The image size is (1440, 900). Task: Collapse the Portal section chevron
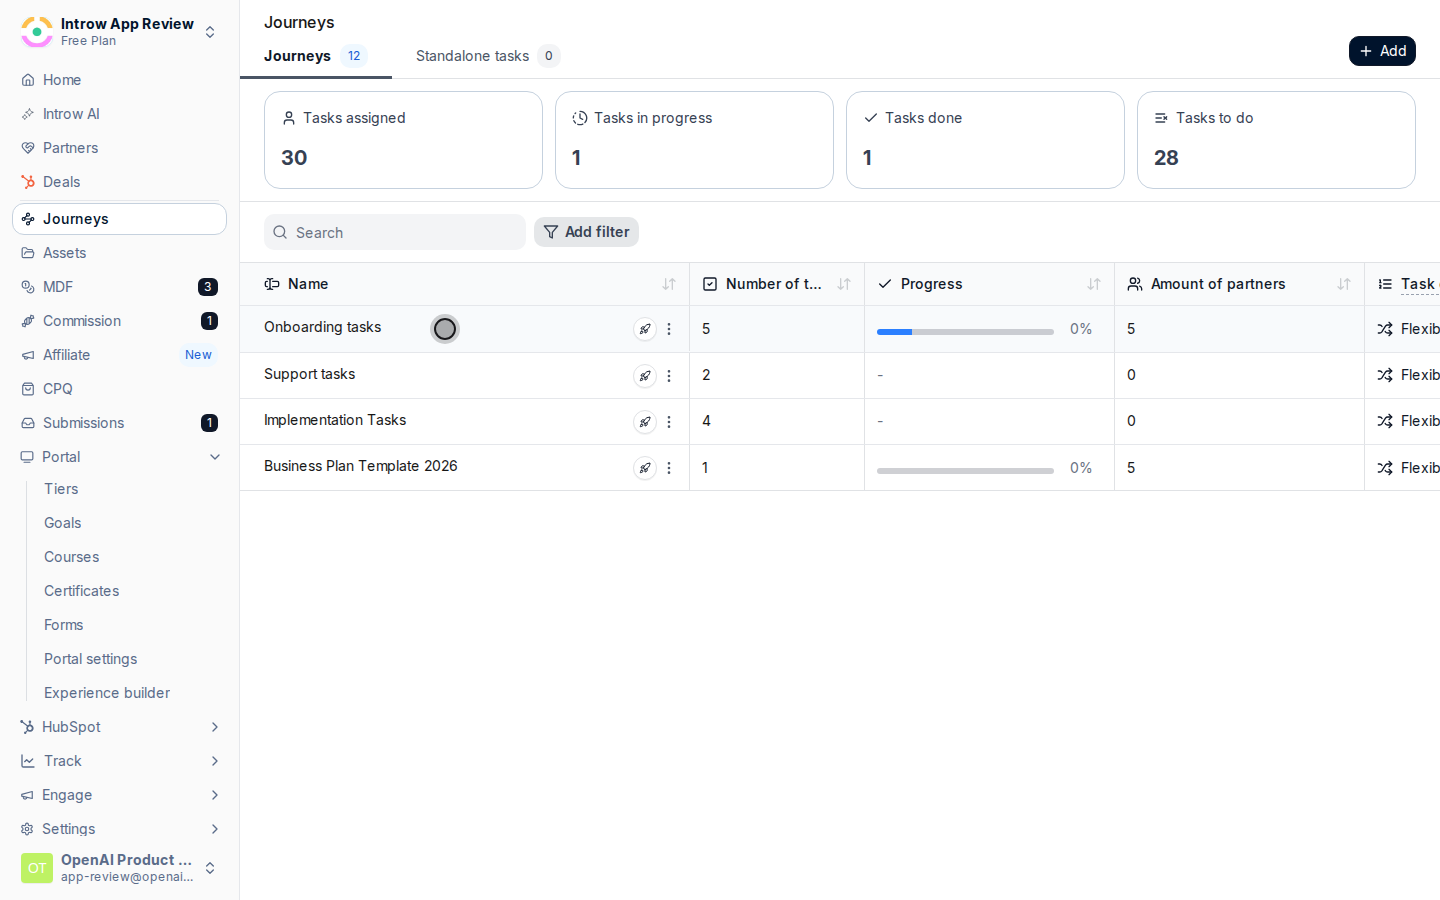pos(215,457)
